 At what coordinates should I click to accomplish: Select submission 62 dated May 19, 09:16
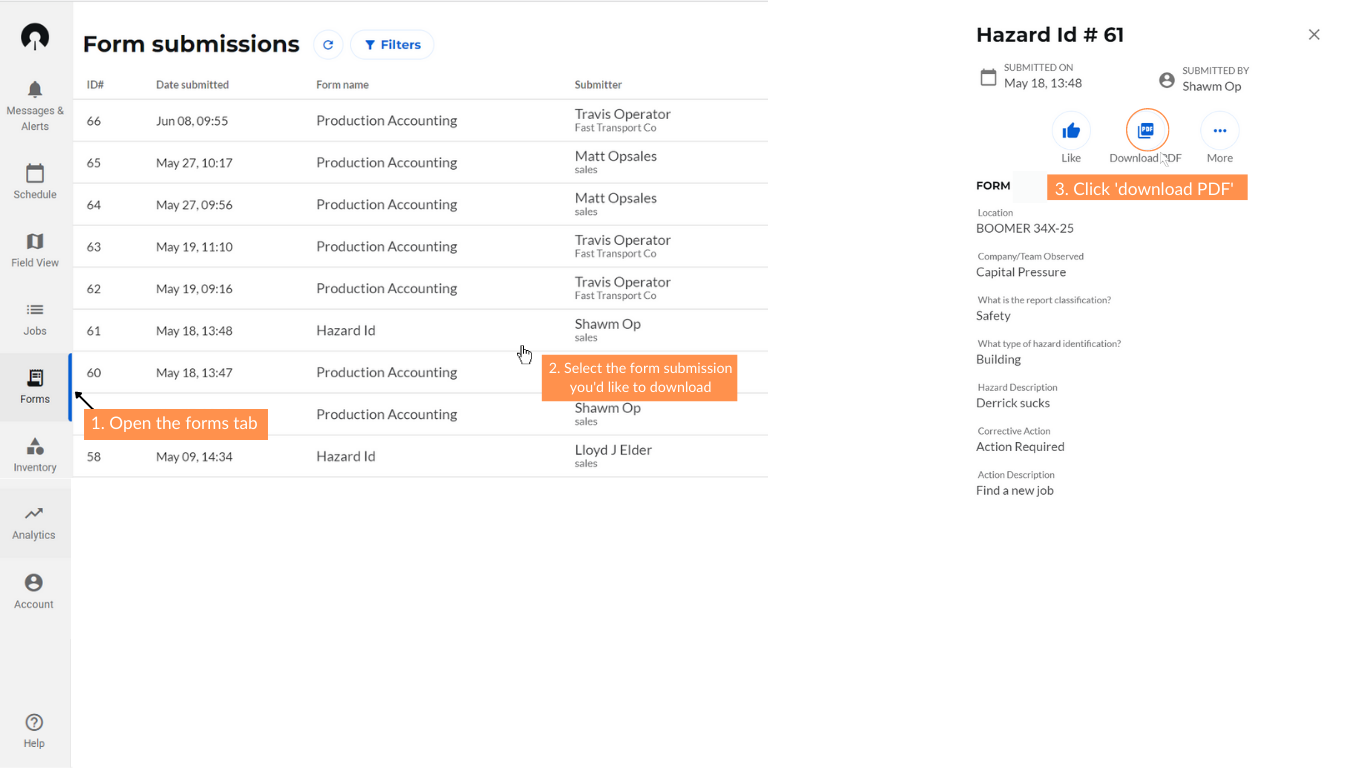420,288
